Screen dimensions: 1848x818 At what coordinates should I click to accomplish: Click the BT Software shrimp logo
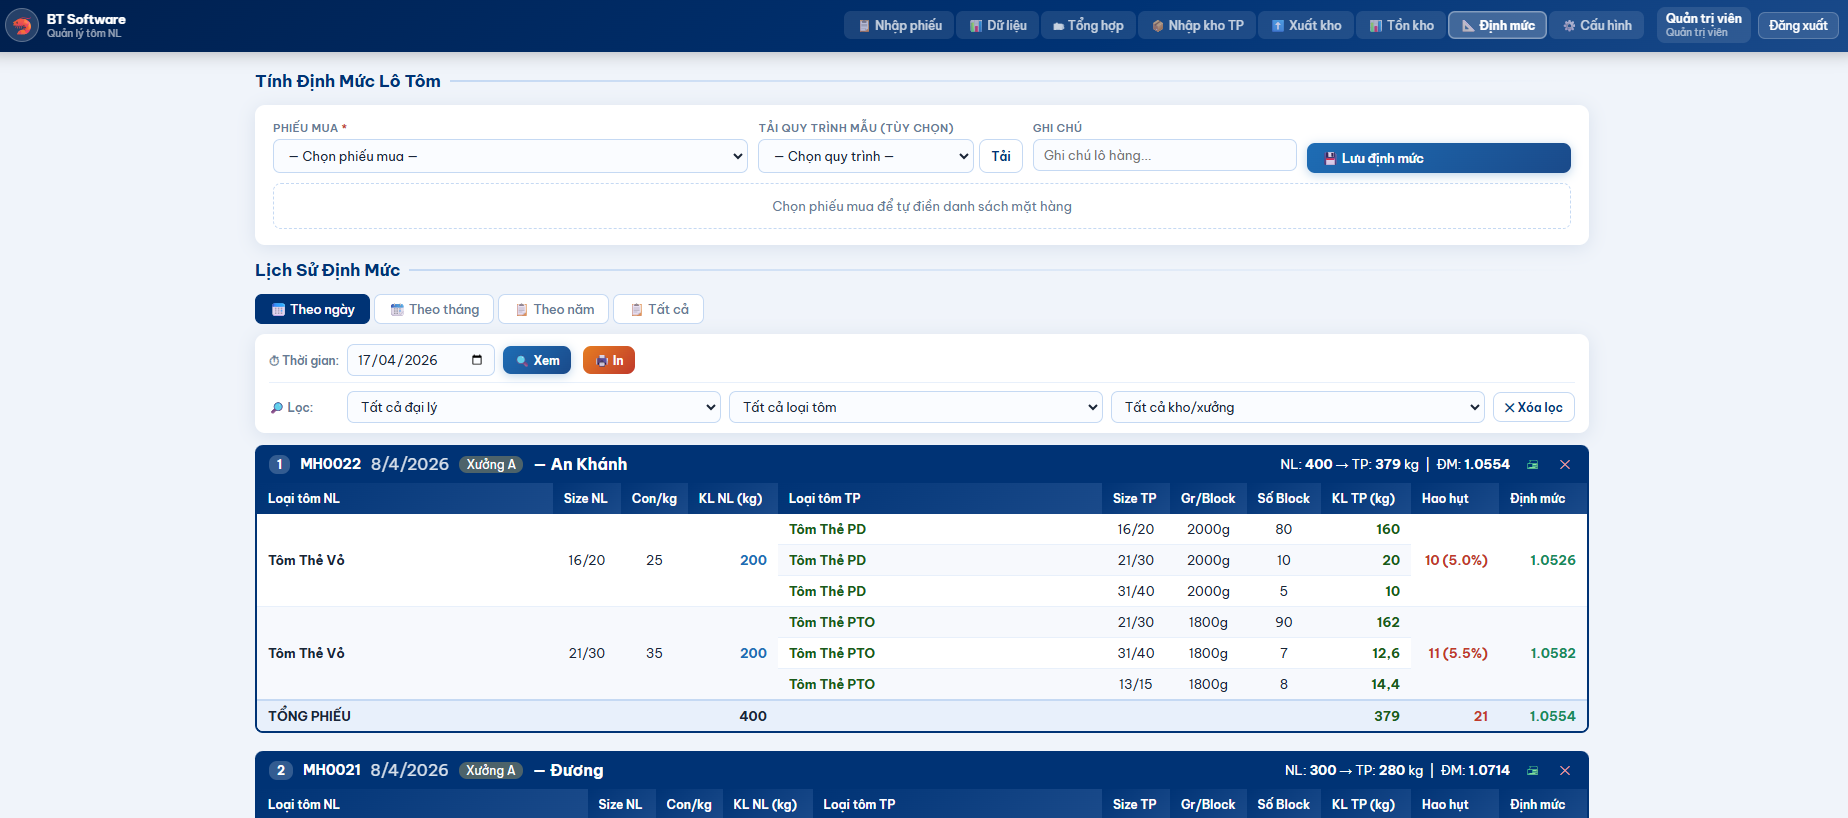click(22, 25)
